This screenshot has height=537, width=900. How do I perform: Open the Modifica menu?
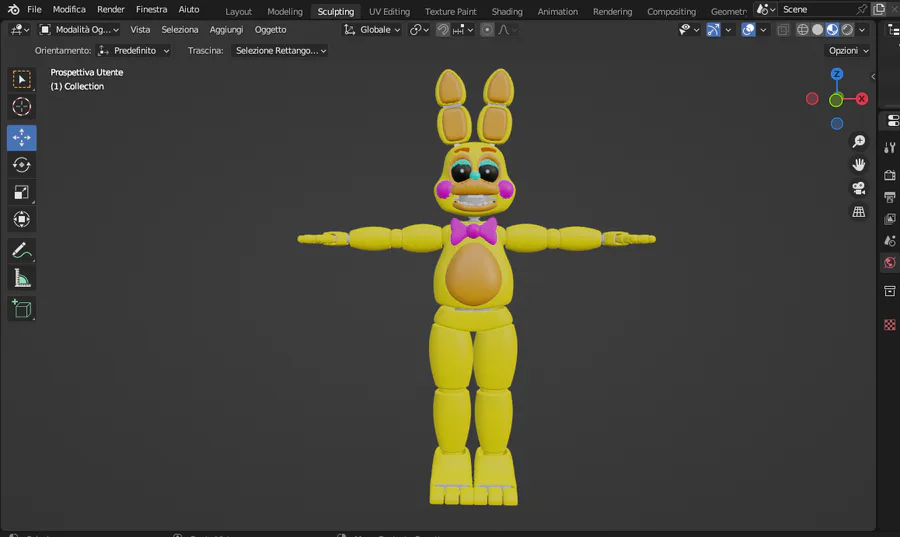click(x=69, y=9)
